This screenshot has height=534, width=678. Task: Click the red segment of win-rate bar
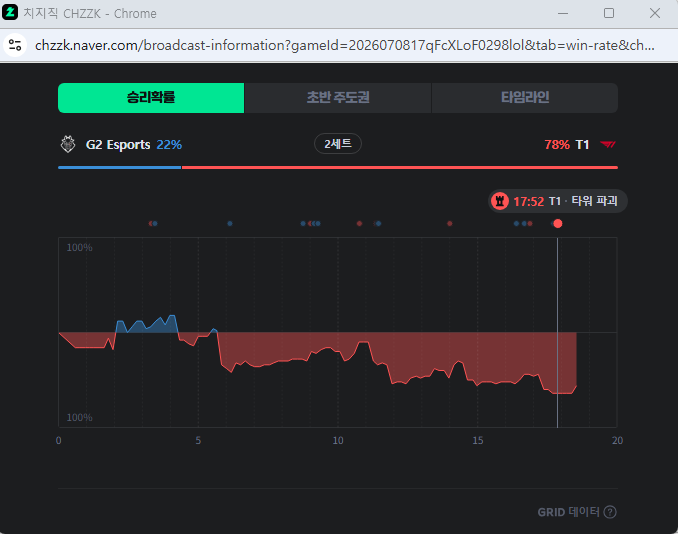click(x=400, y=167)
